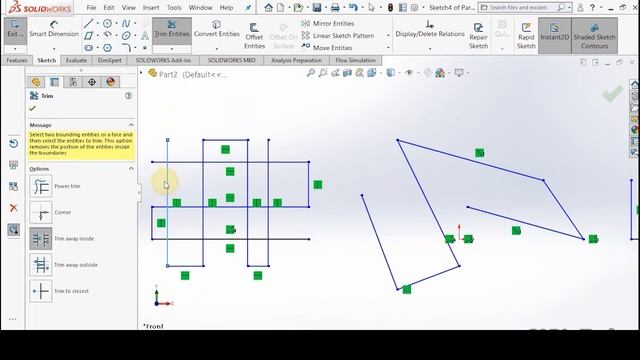
Task: Open Trim help question mark
Action: (128, 96)
